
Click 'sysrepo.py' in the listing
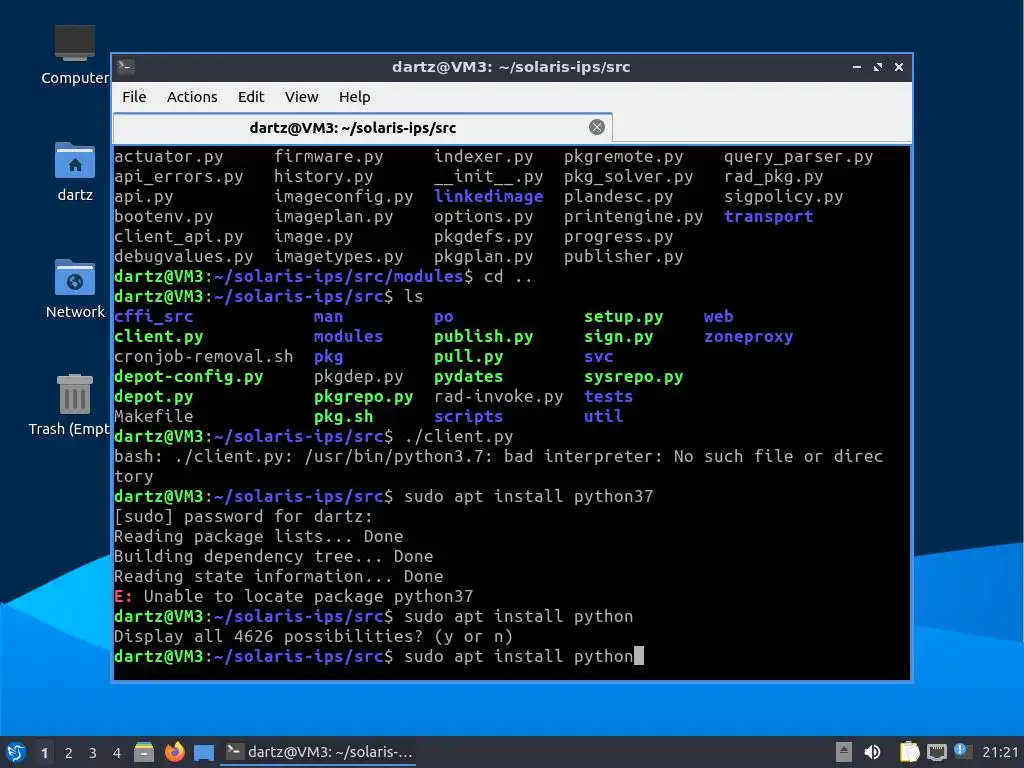point(633,377)
